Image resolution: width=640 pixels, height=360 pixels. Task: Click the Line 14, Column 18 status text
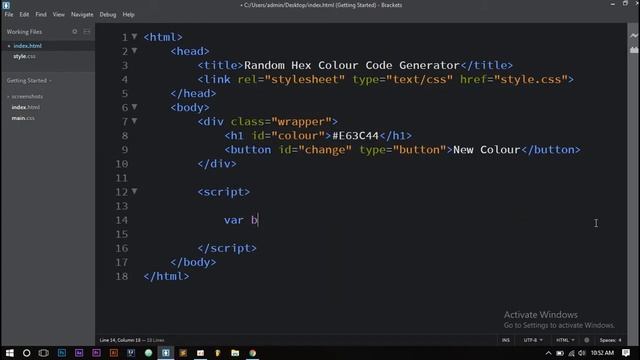click(x=120, y=340)
